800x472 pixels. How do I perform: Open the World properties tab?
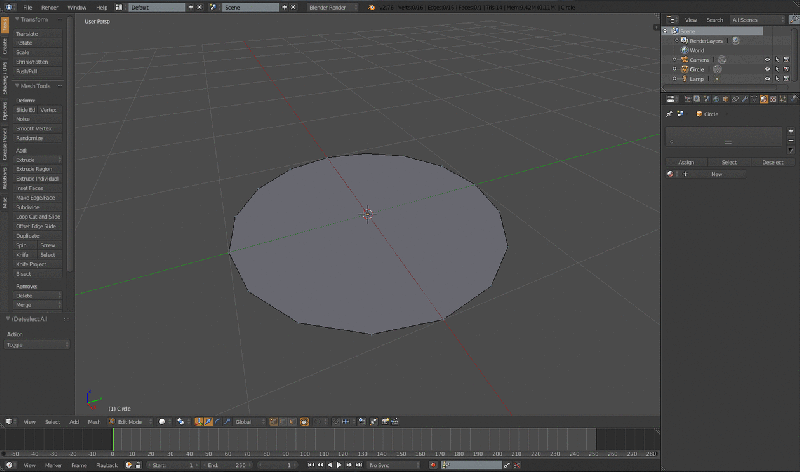click(x=716, y=99)
